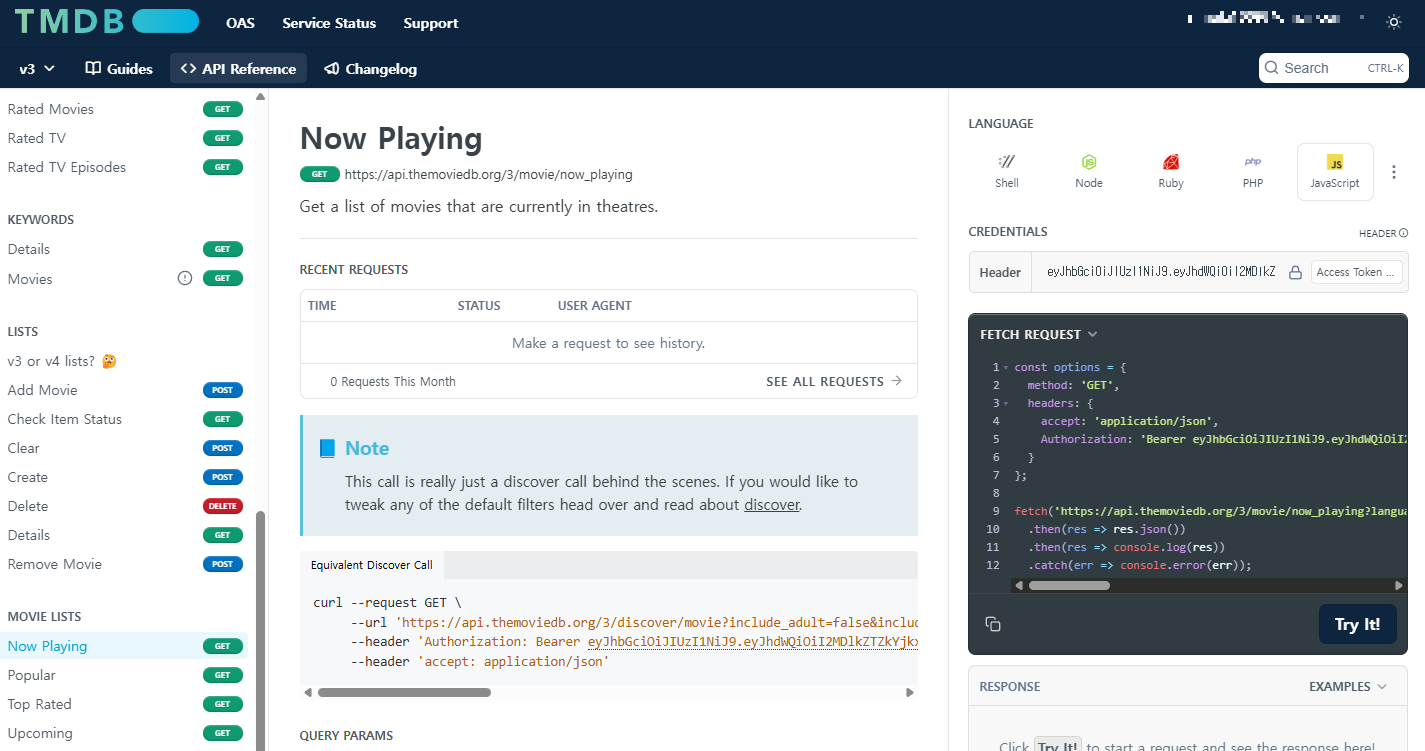Click the Try It! button

point(1357,624)
